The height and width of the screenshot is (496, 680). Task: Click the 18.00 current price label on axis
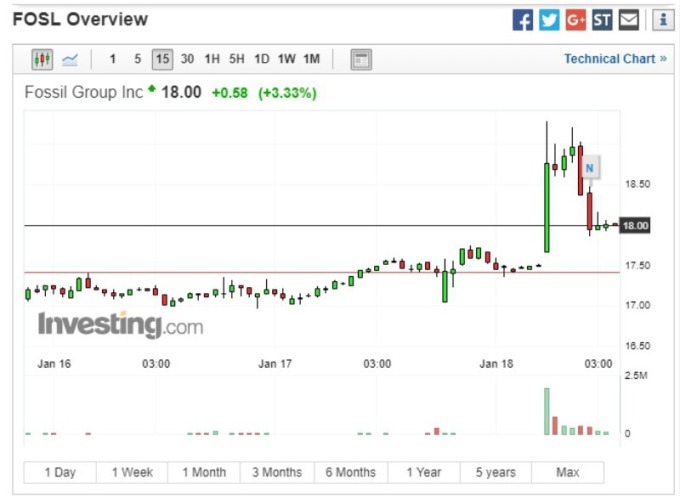[x=635, y=225]
